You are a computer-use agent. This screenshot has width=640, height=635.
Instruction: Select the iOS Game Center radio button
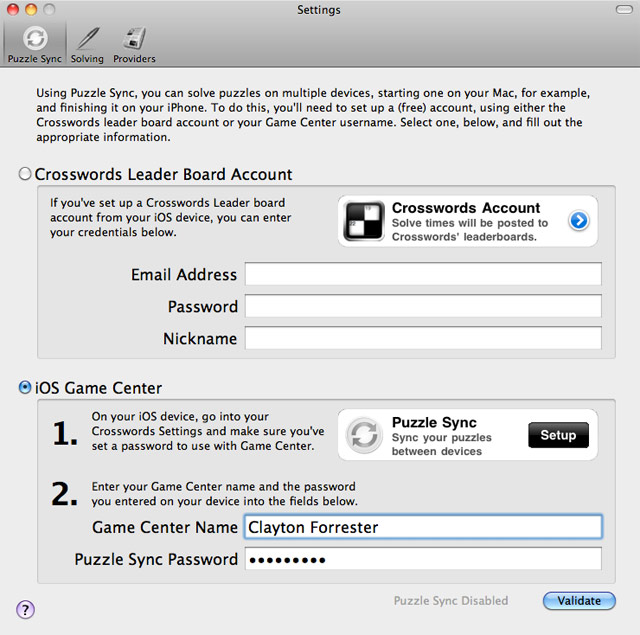click(x=25, y=387)
